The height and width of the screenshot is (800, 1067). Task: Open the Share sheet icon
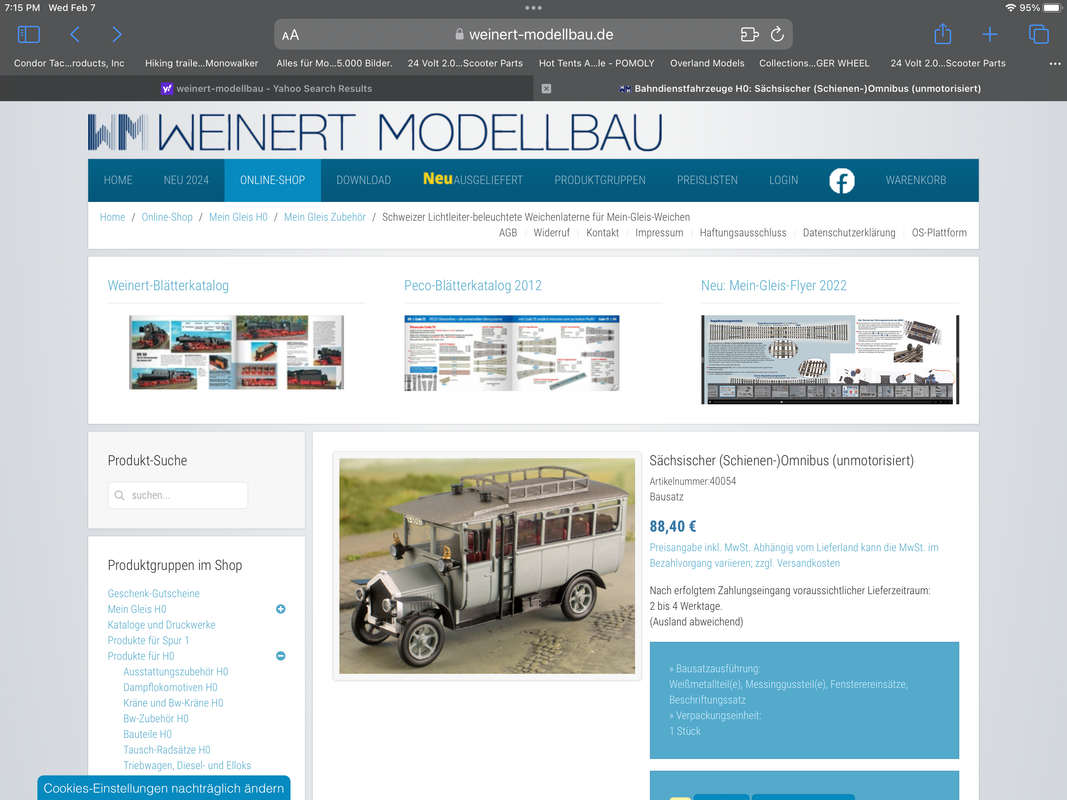pos(942,33)
